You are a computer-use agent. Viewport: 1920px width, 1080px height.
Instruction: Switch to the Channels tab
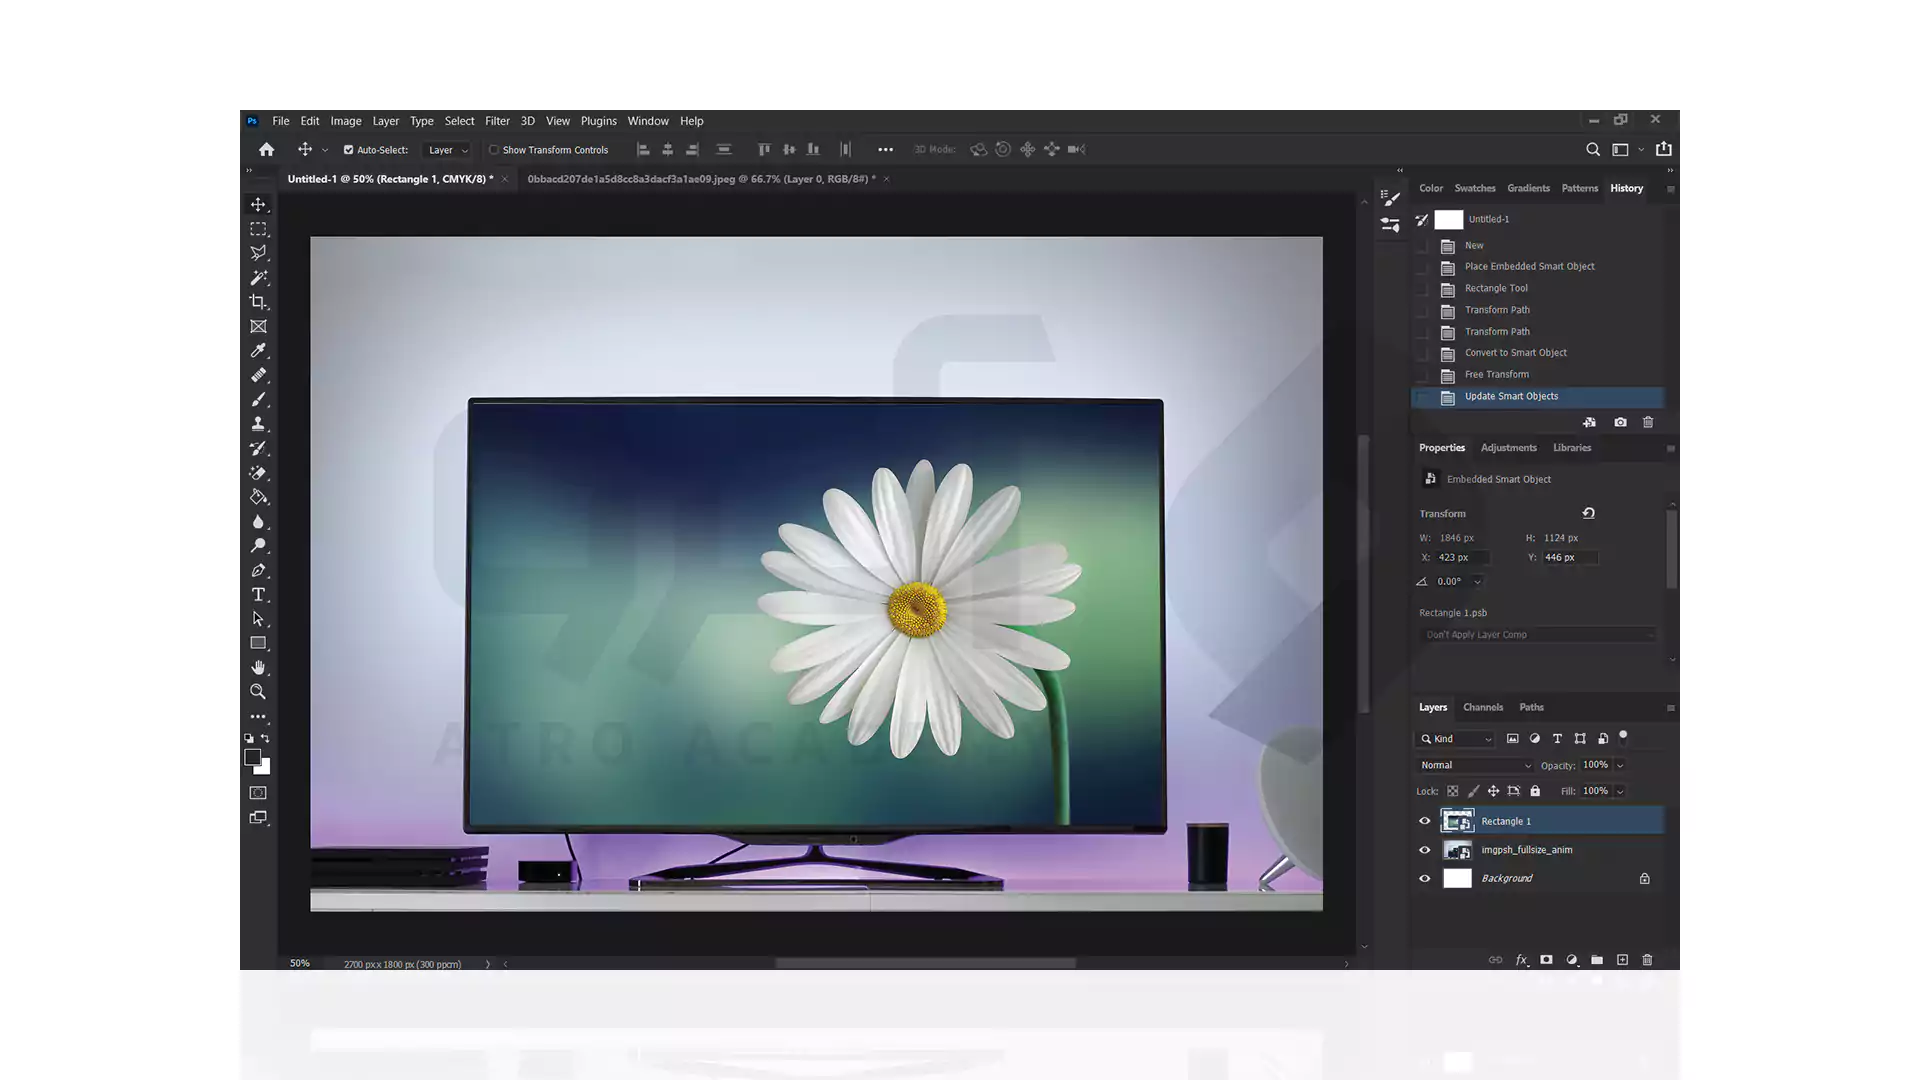1483,707
